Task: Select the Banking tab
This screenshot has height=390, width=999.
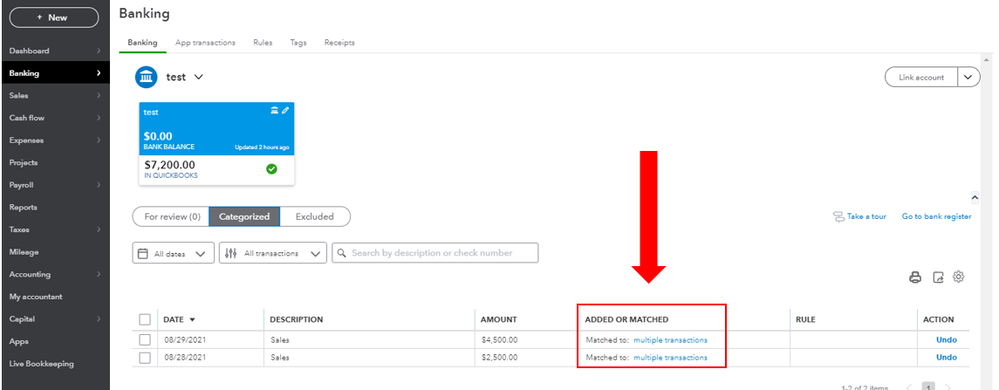Action: point(142,43)
